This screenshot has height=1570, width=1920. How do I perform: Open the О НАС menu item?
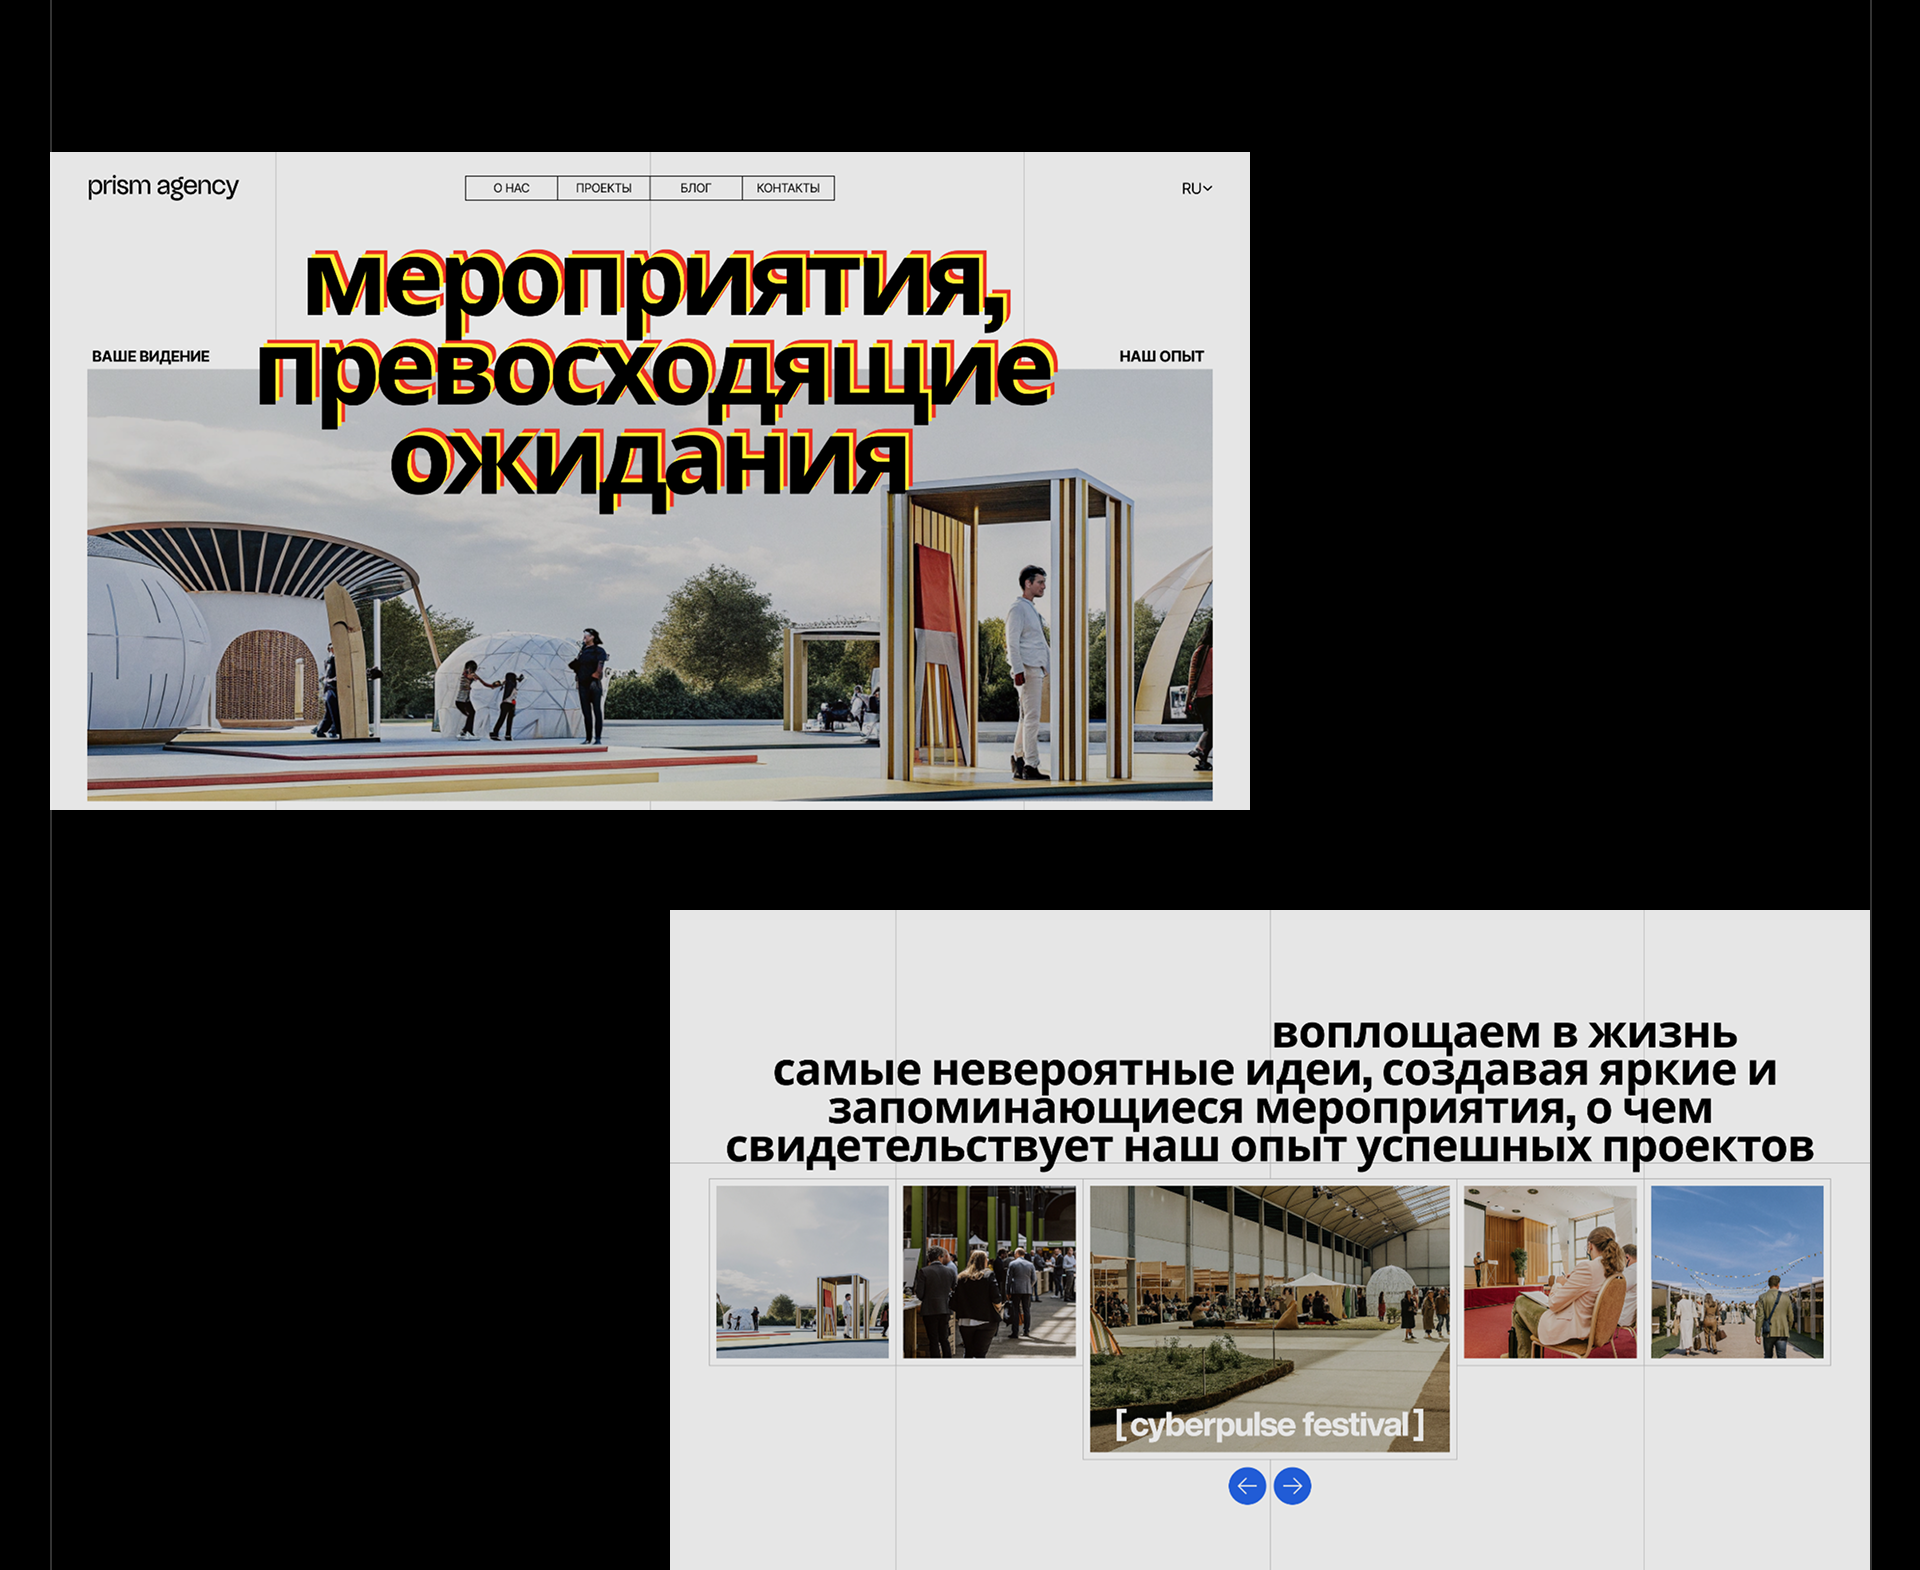(511, 188)
